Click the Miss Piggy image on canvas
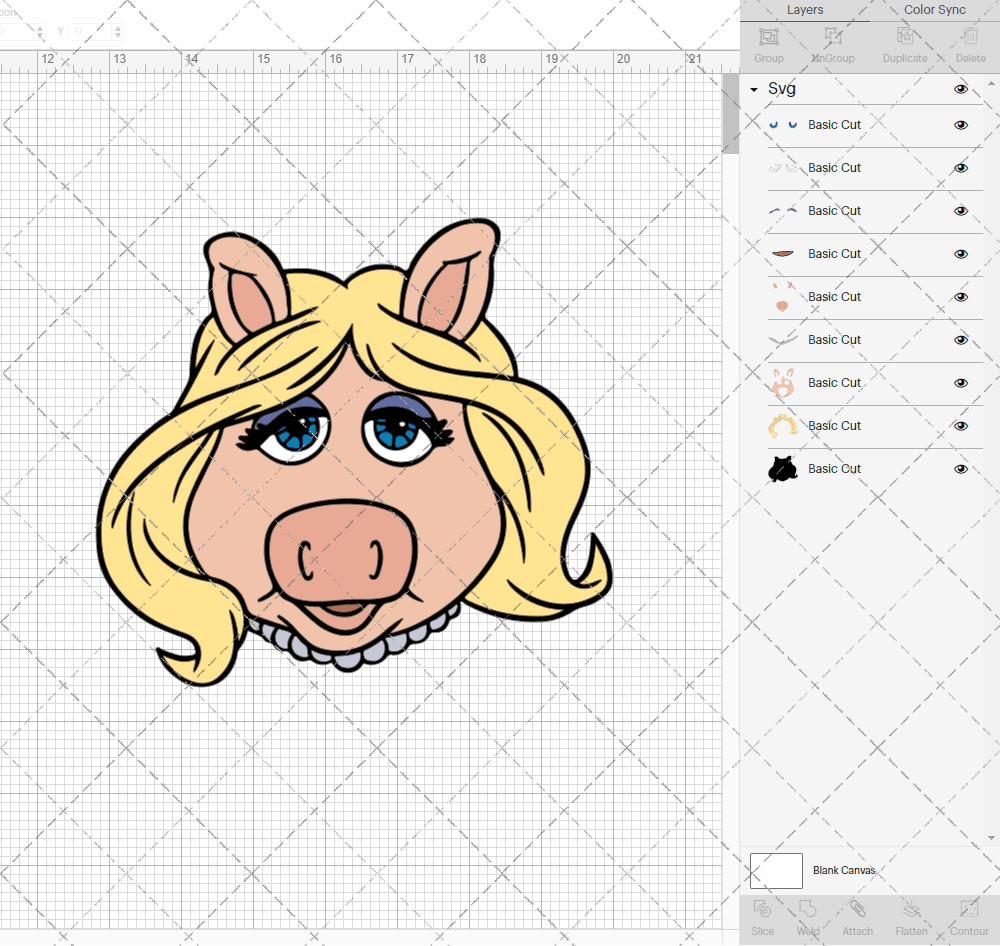 pos(355,453)
